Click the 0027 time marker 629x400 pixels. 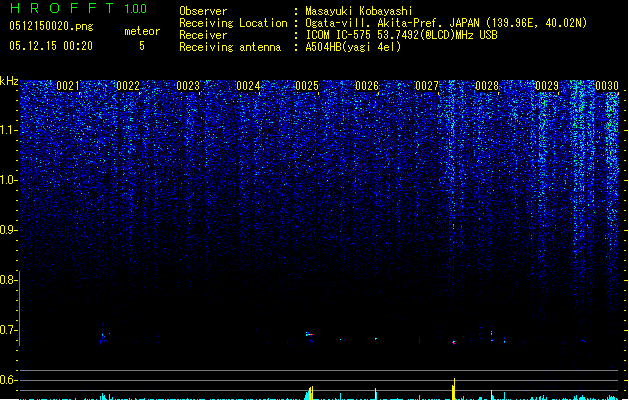point(427,86)
